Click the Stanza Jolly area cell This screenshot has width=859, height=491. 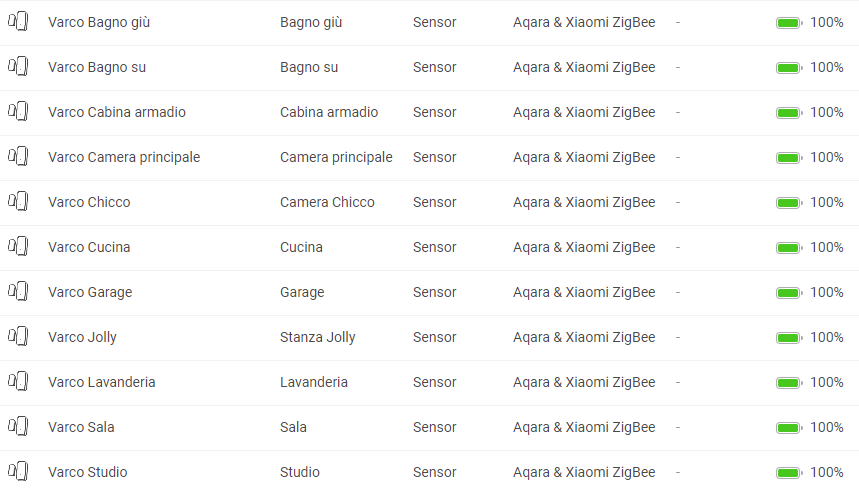coord(318,337)
